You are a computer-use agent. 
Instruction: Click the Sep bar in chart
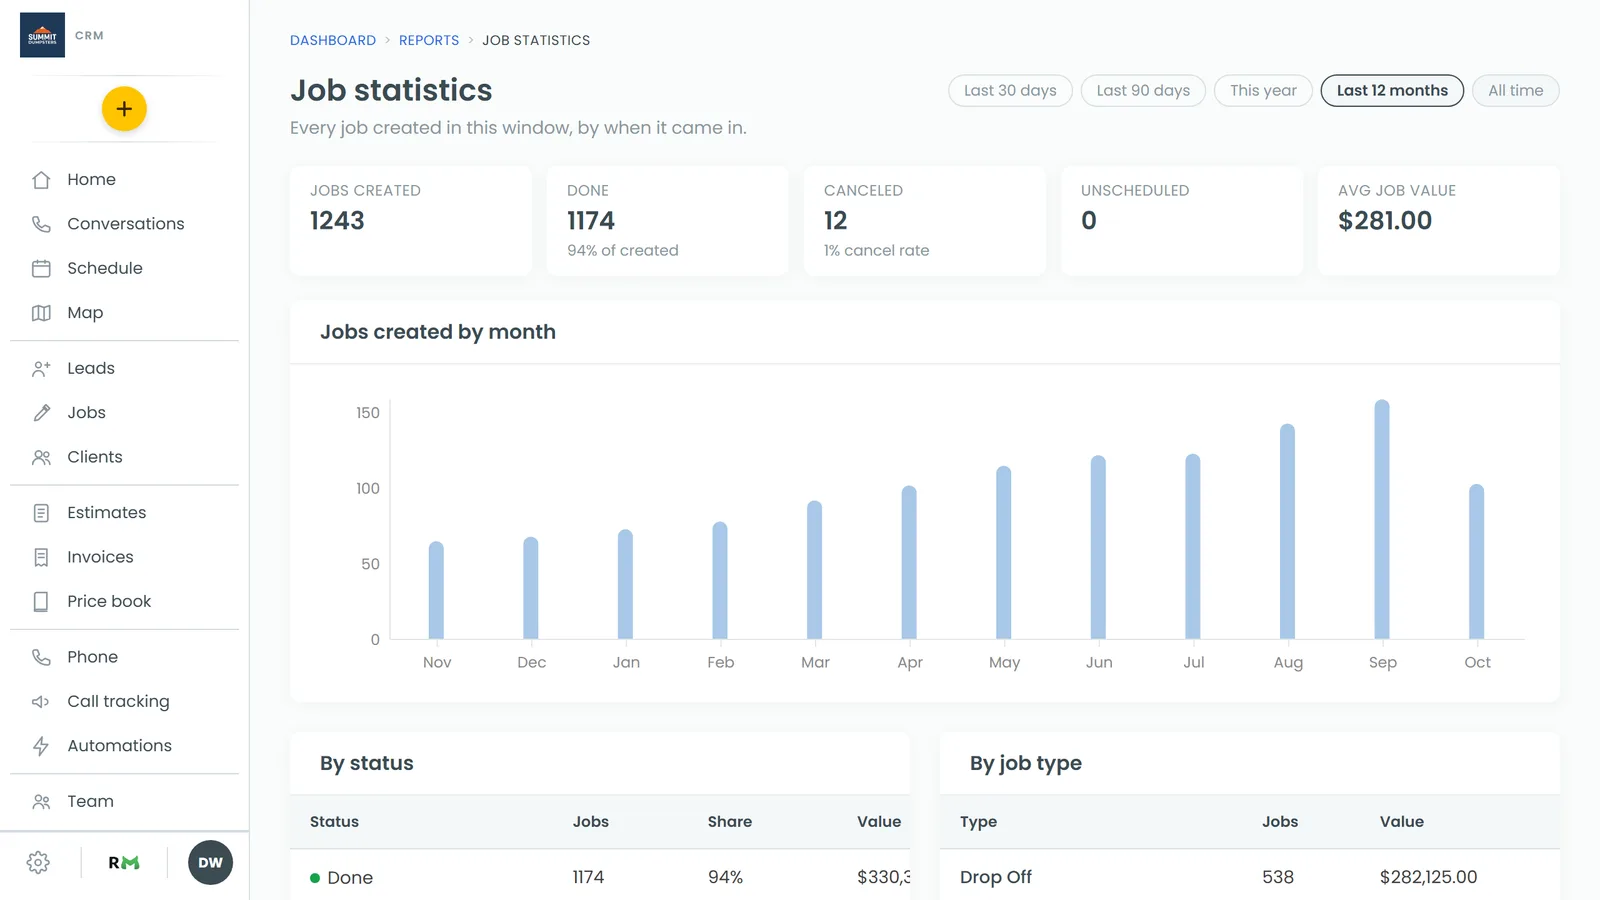(1382, 519)
